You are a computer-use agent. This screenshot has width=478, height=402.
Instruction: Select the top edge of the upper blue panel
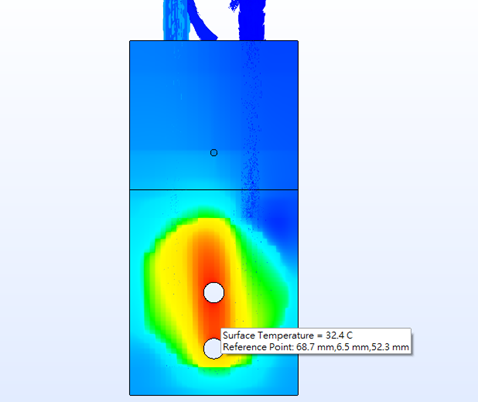pyautogui.click(x=214, y=41)
